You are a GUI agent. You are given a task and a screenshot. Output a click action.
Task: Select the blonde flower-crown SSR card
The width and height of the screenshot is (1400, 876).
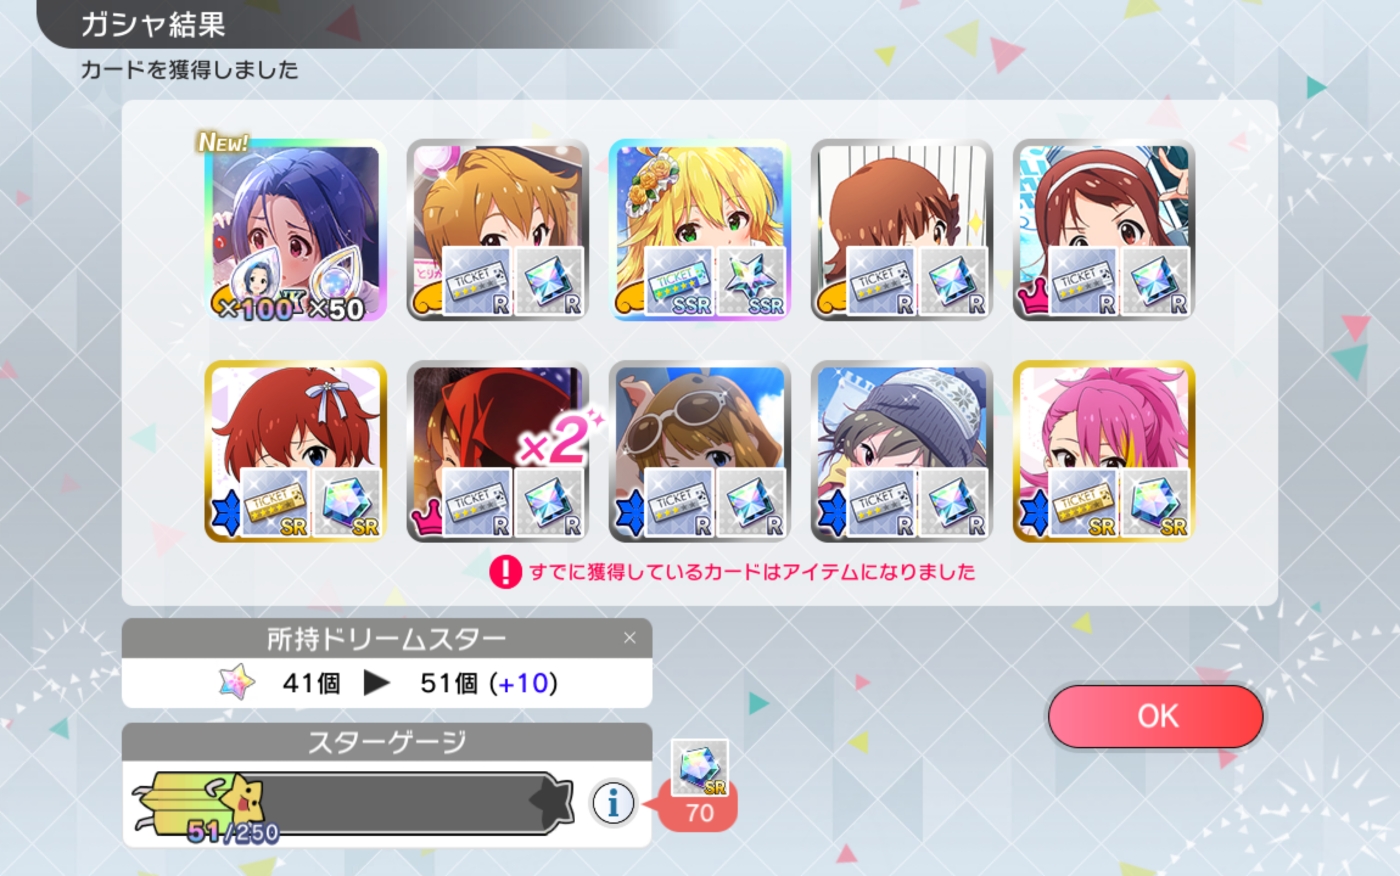pos(700,230)
